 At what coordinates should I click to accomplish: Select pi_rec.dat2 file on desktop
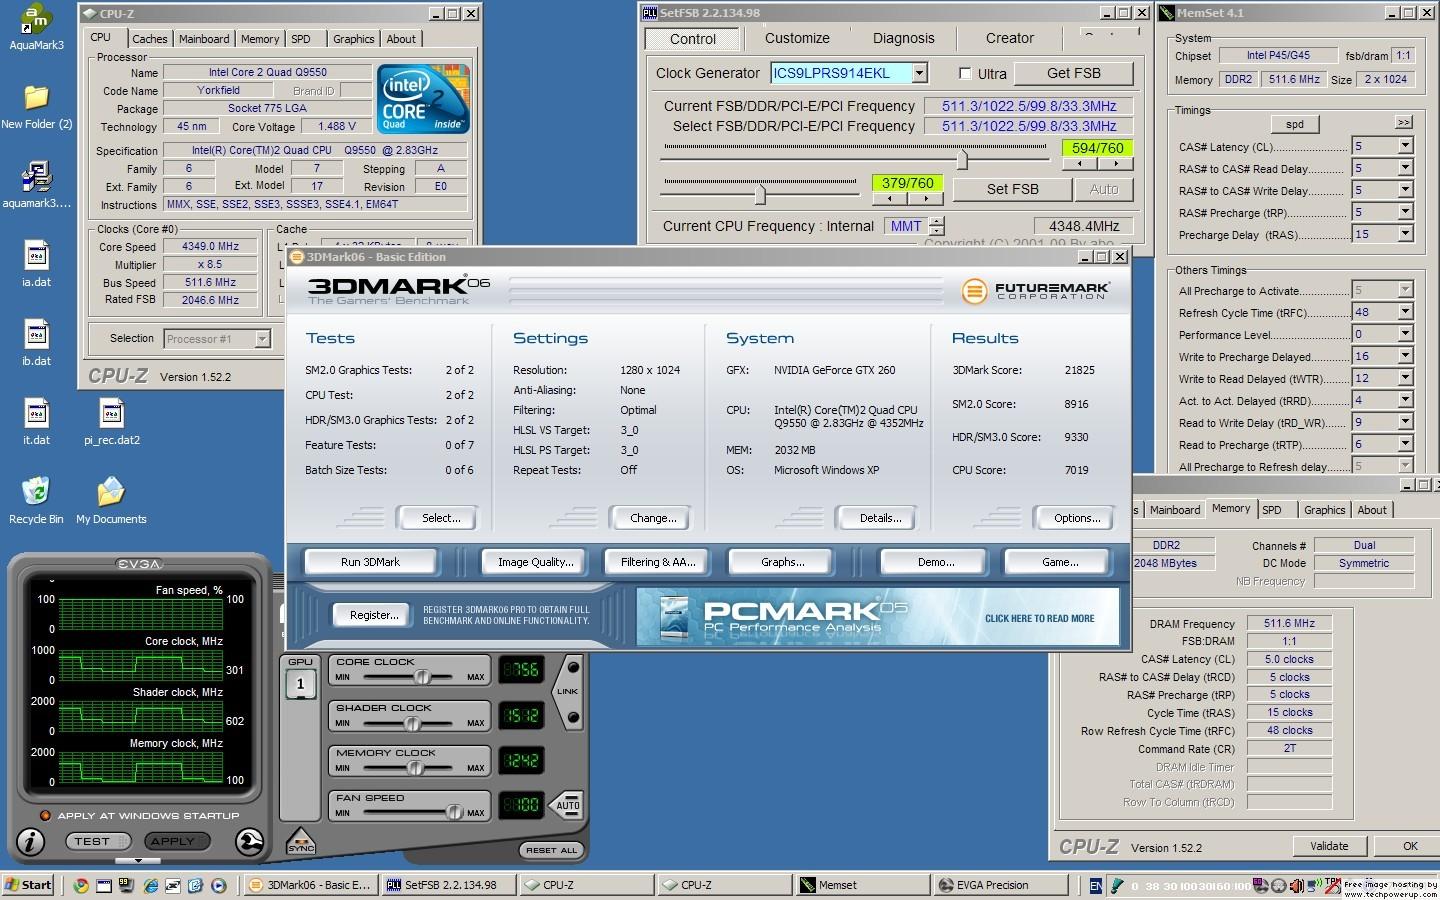[111, 421]
